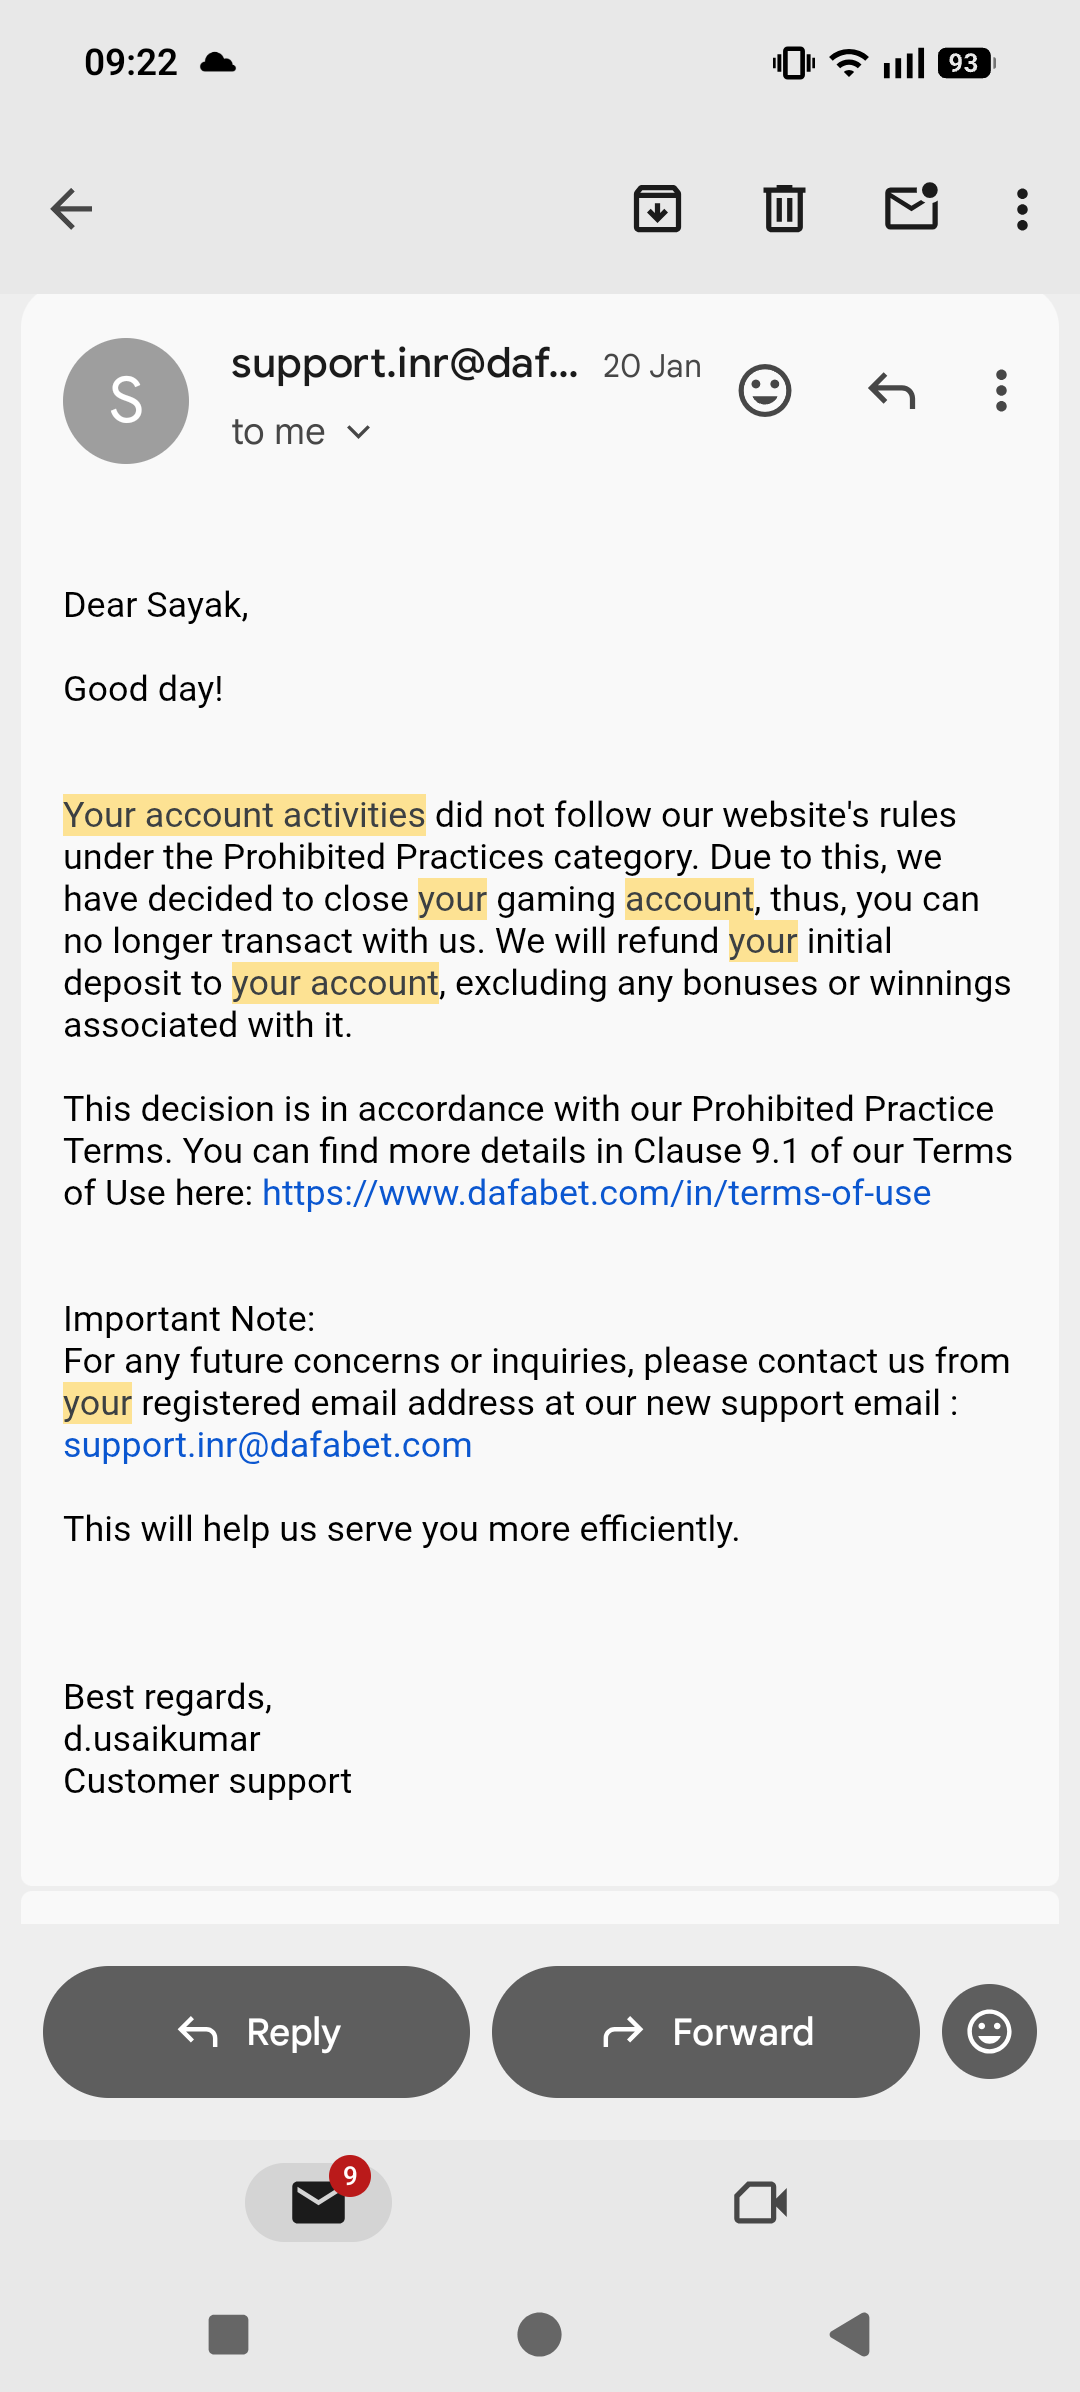The width and height of the screenshot is (1080, 2392).
Task: Go back using the top-left arrow
Action: (71, 209)
